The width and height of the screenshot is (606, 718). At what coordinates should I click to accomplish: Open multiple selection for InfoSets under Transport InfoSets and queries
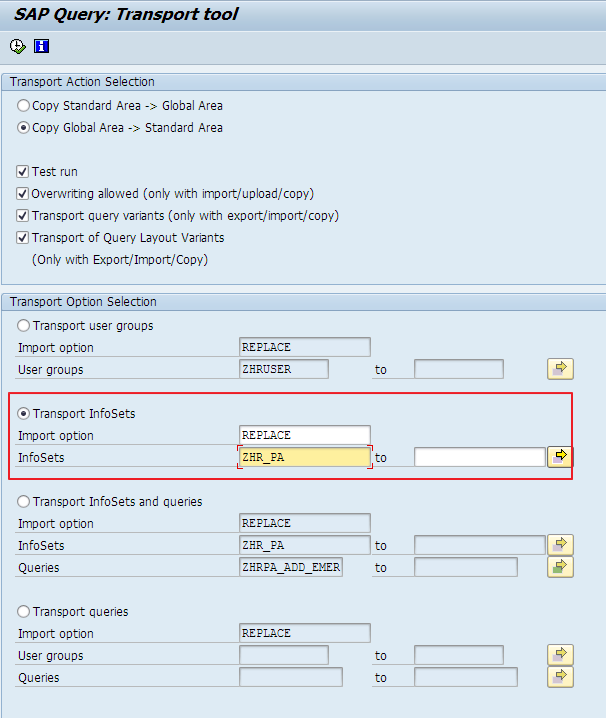(560, 545)
